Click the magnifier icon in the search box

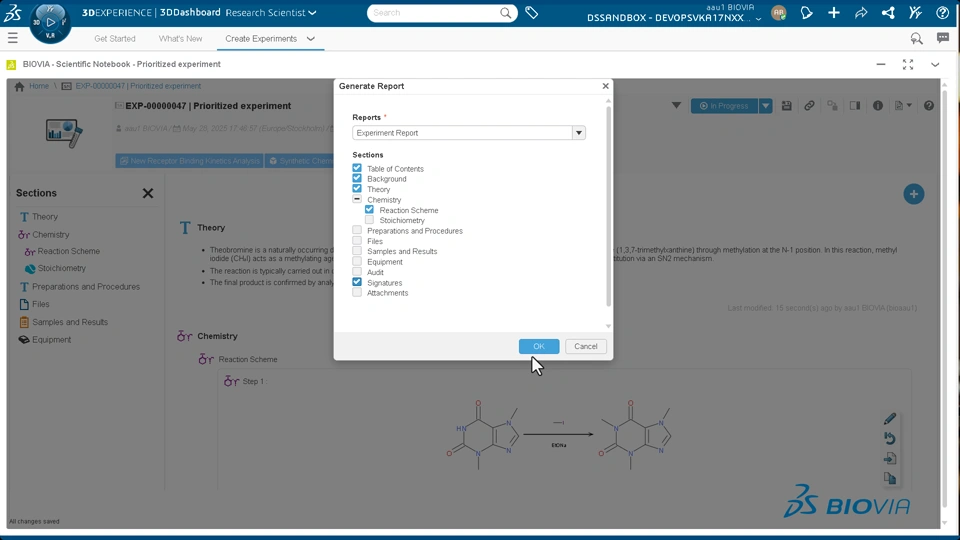505,13
